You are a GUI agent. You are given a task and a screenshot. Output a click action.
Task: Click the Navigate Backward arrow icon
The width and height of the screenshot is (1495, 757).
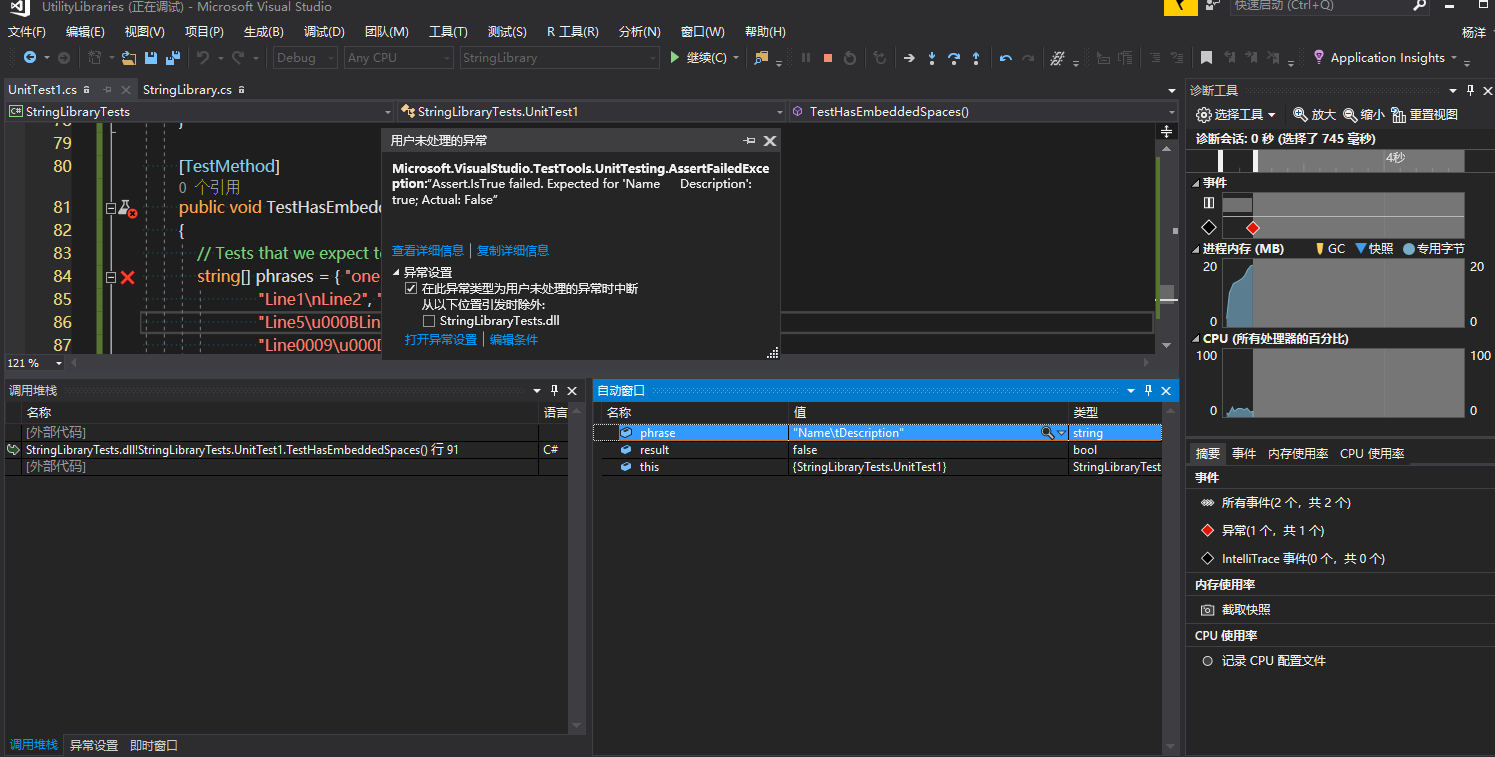(29, 58)
